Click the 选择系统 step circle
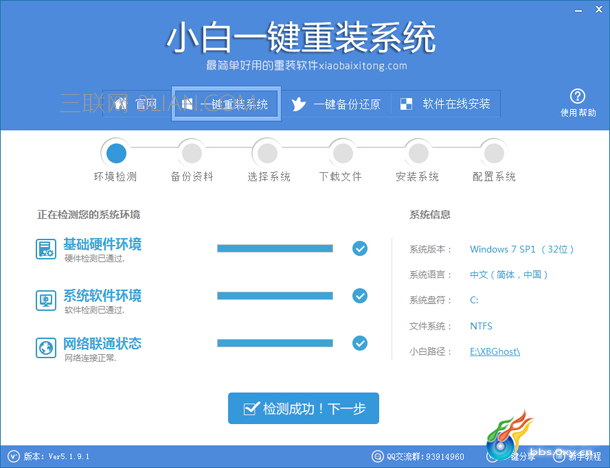 click(x=268, y=153)
